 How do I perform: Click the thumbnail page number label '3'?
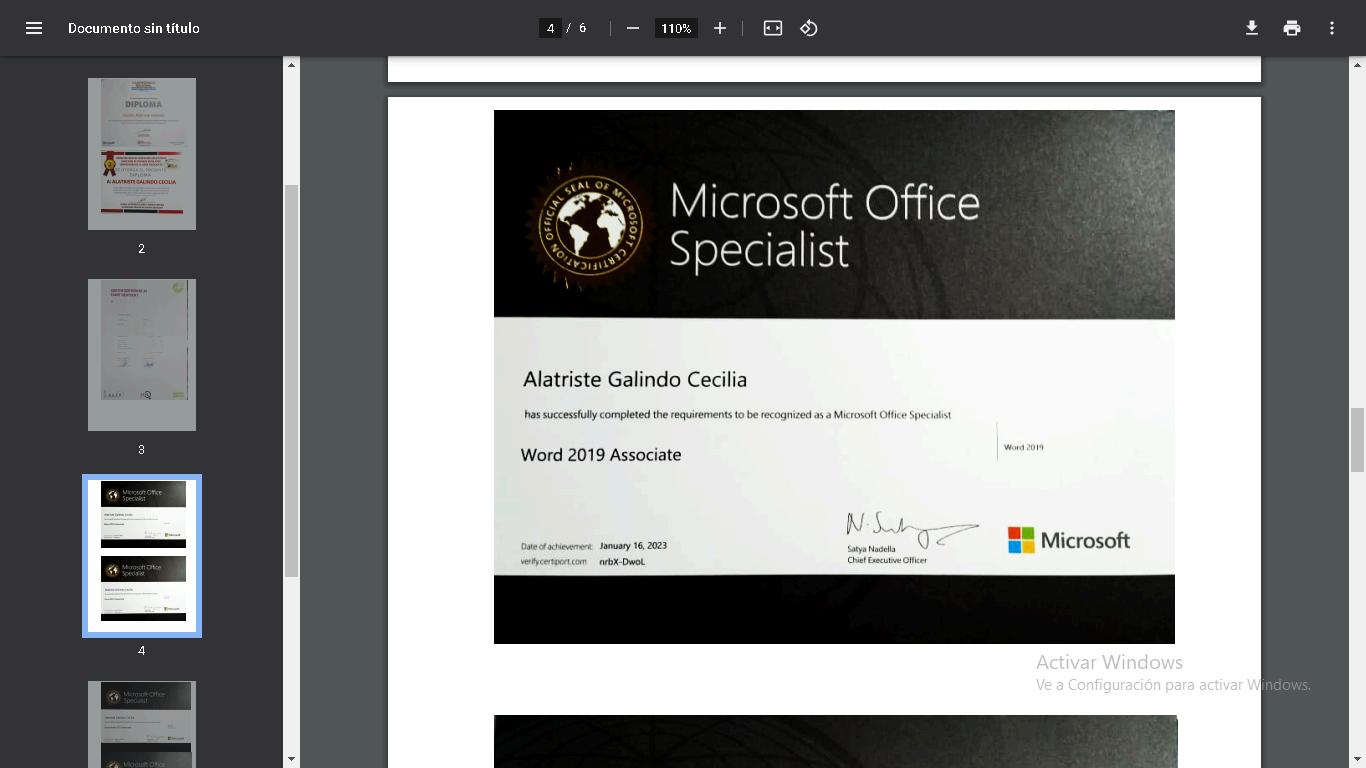(x=141, y=450)
